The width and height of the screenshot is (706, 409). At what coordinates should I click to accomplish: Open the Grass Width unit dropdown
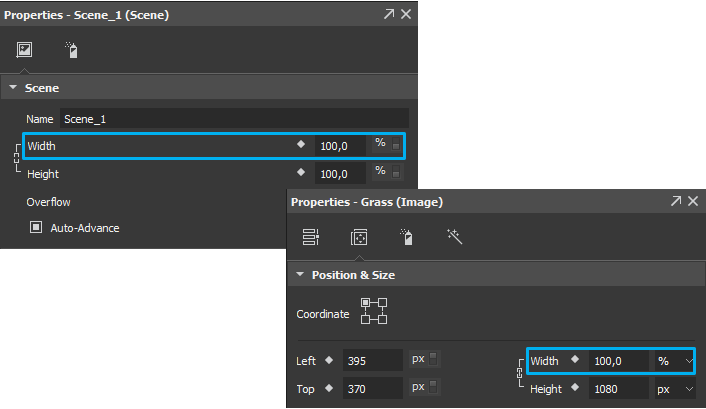point(674,361)
